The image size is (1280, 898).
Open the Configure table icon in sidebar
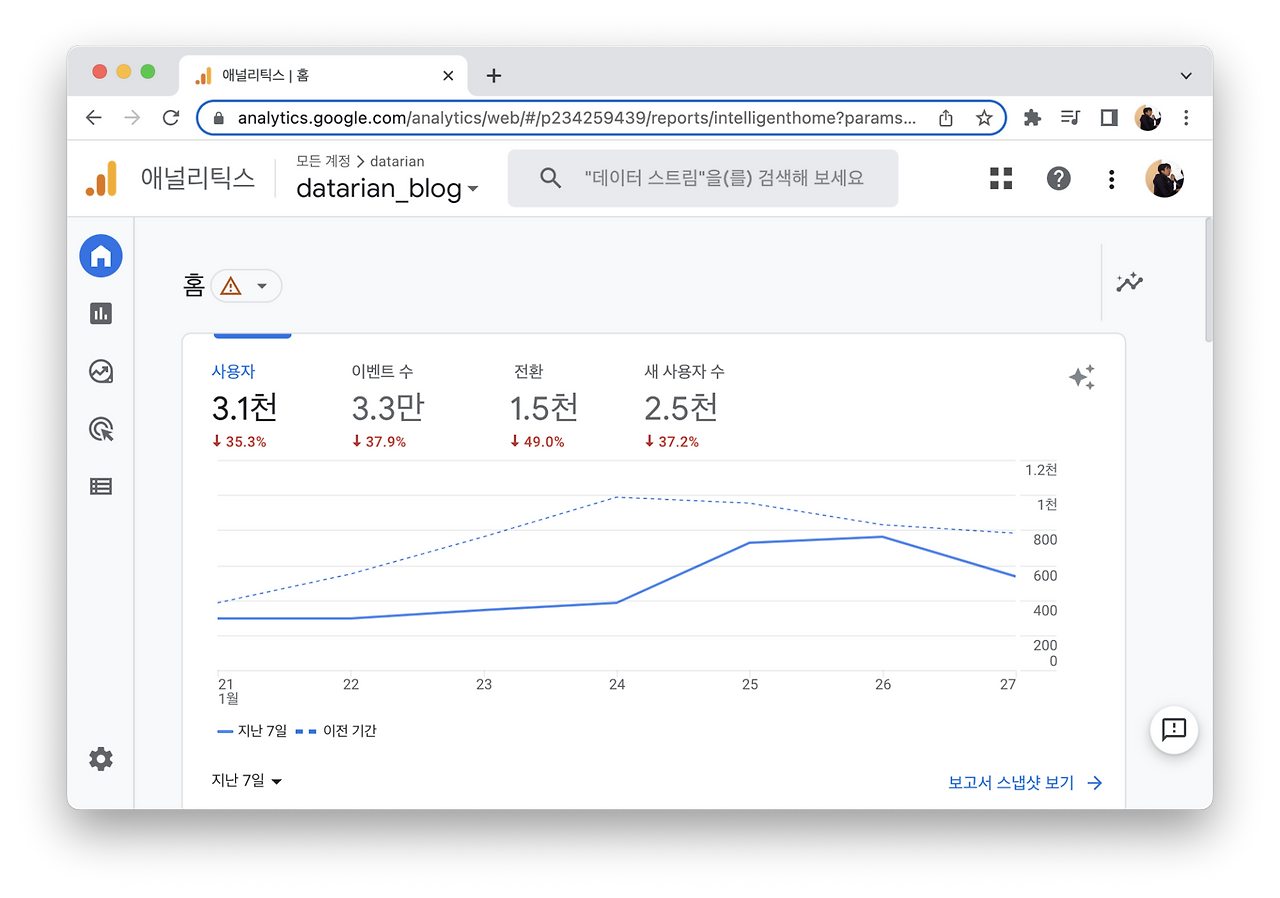tap(101, 487)
